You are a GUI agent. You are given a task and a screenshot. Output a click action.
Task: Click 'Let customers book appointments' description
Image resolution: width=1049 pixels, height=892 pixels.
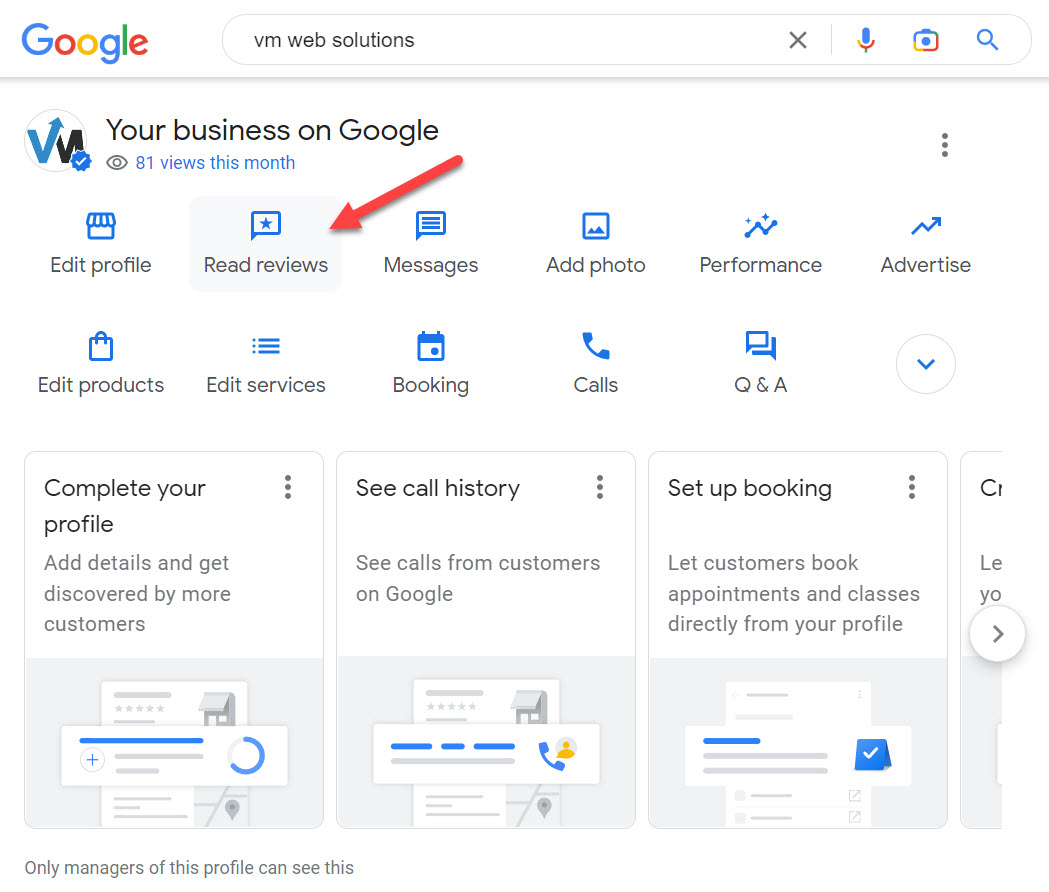793,594
